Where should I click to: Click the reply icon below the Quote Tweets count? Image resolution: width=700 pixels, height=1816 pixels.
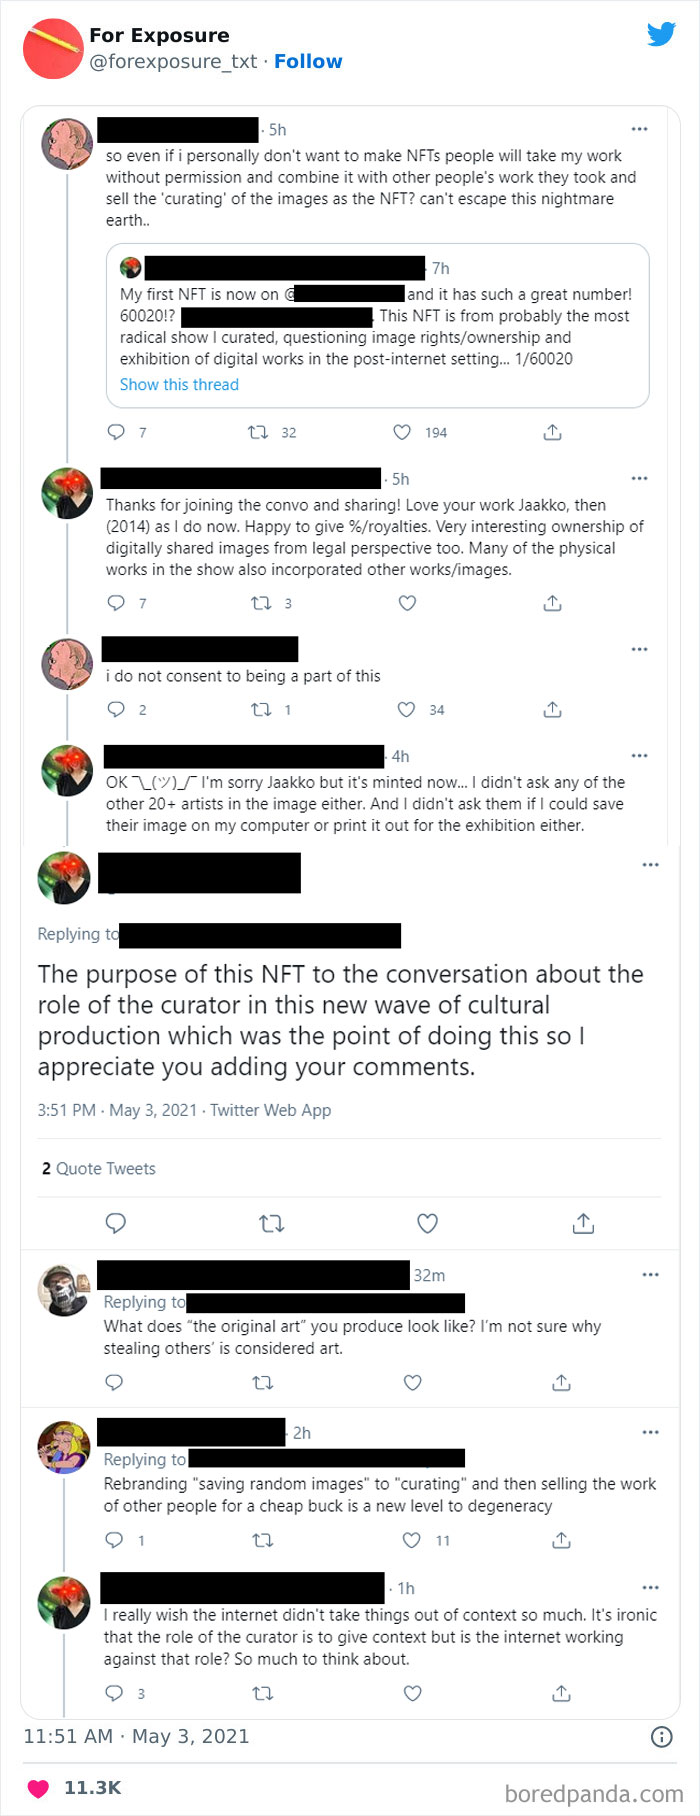(x=116, y=1222)
